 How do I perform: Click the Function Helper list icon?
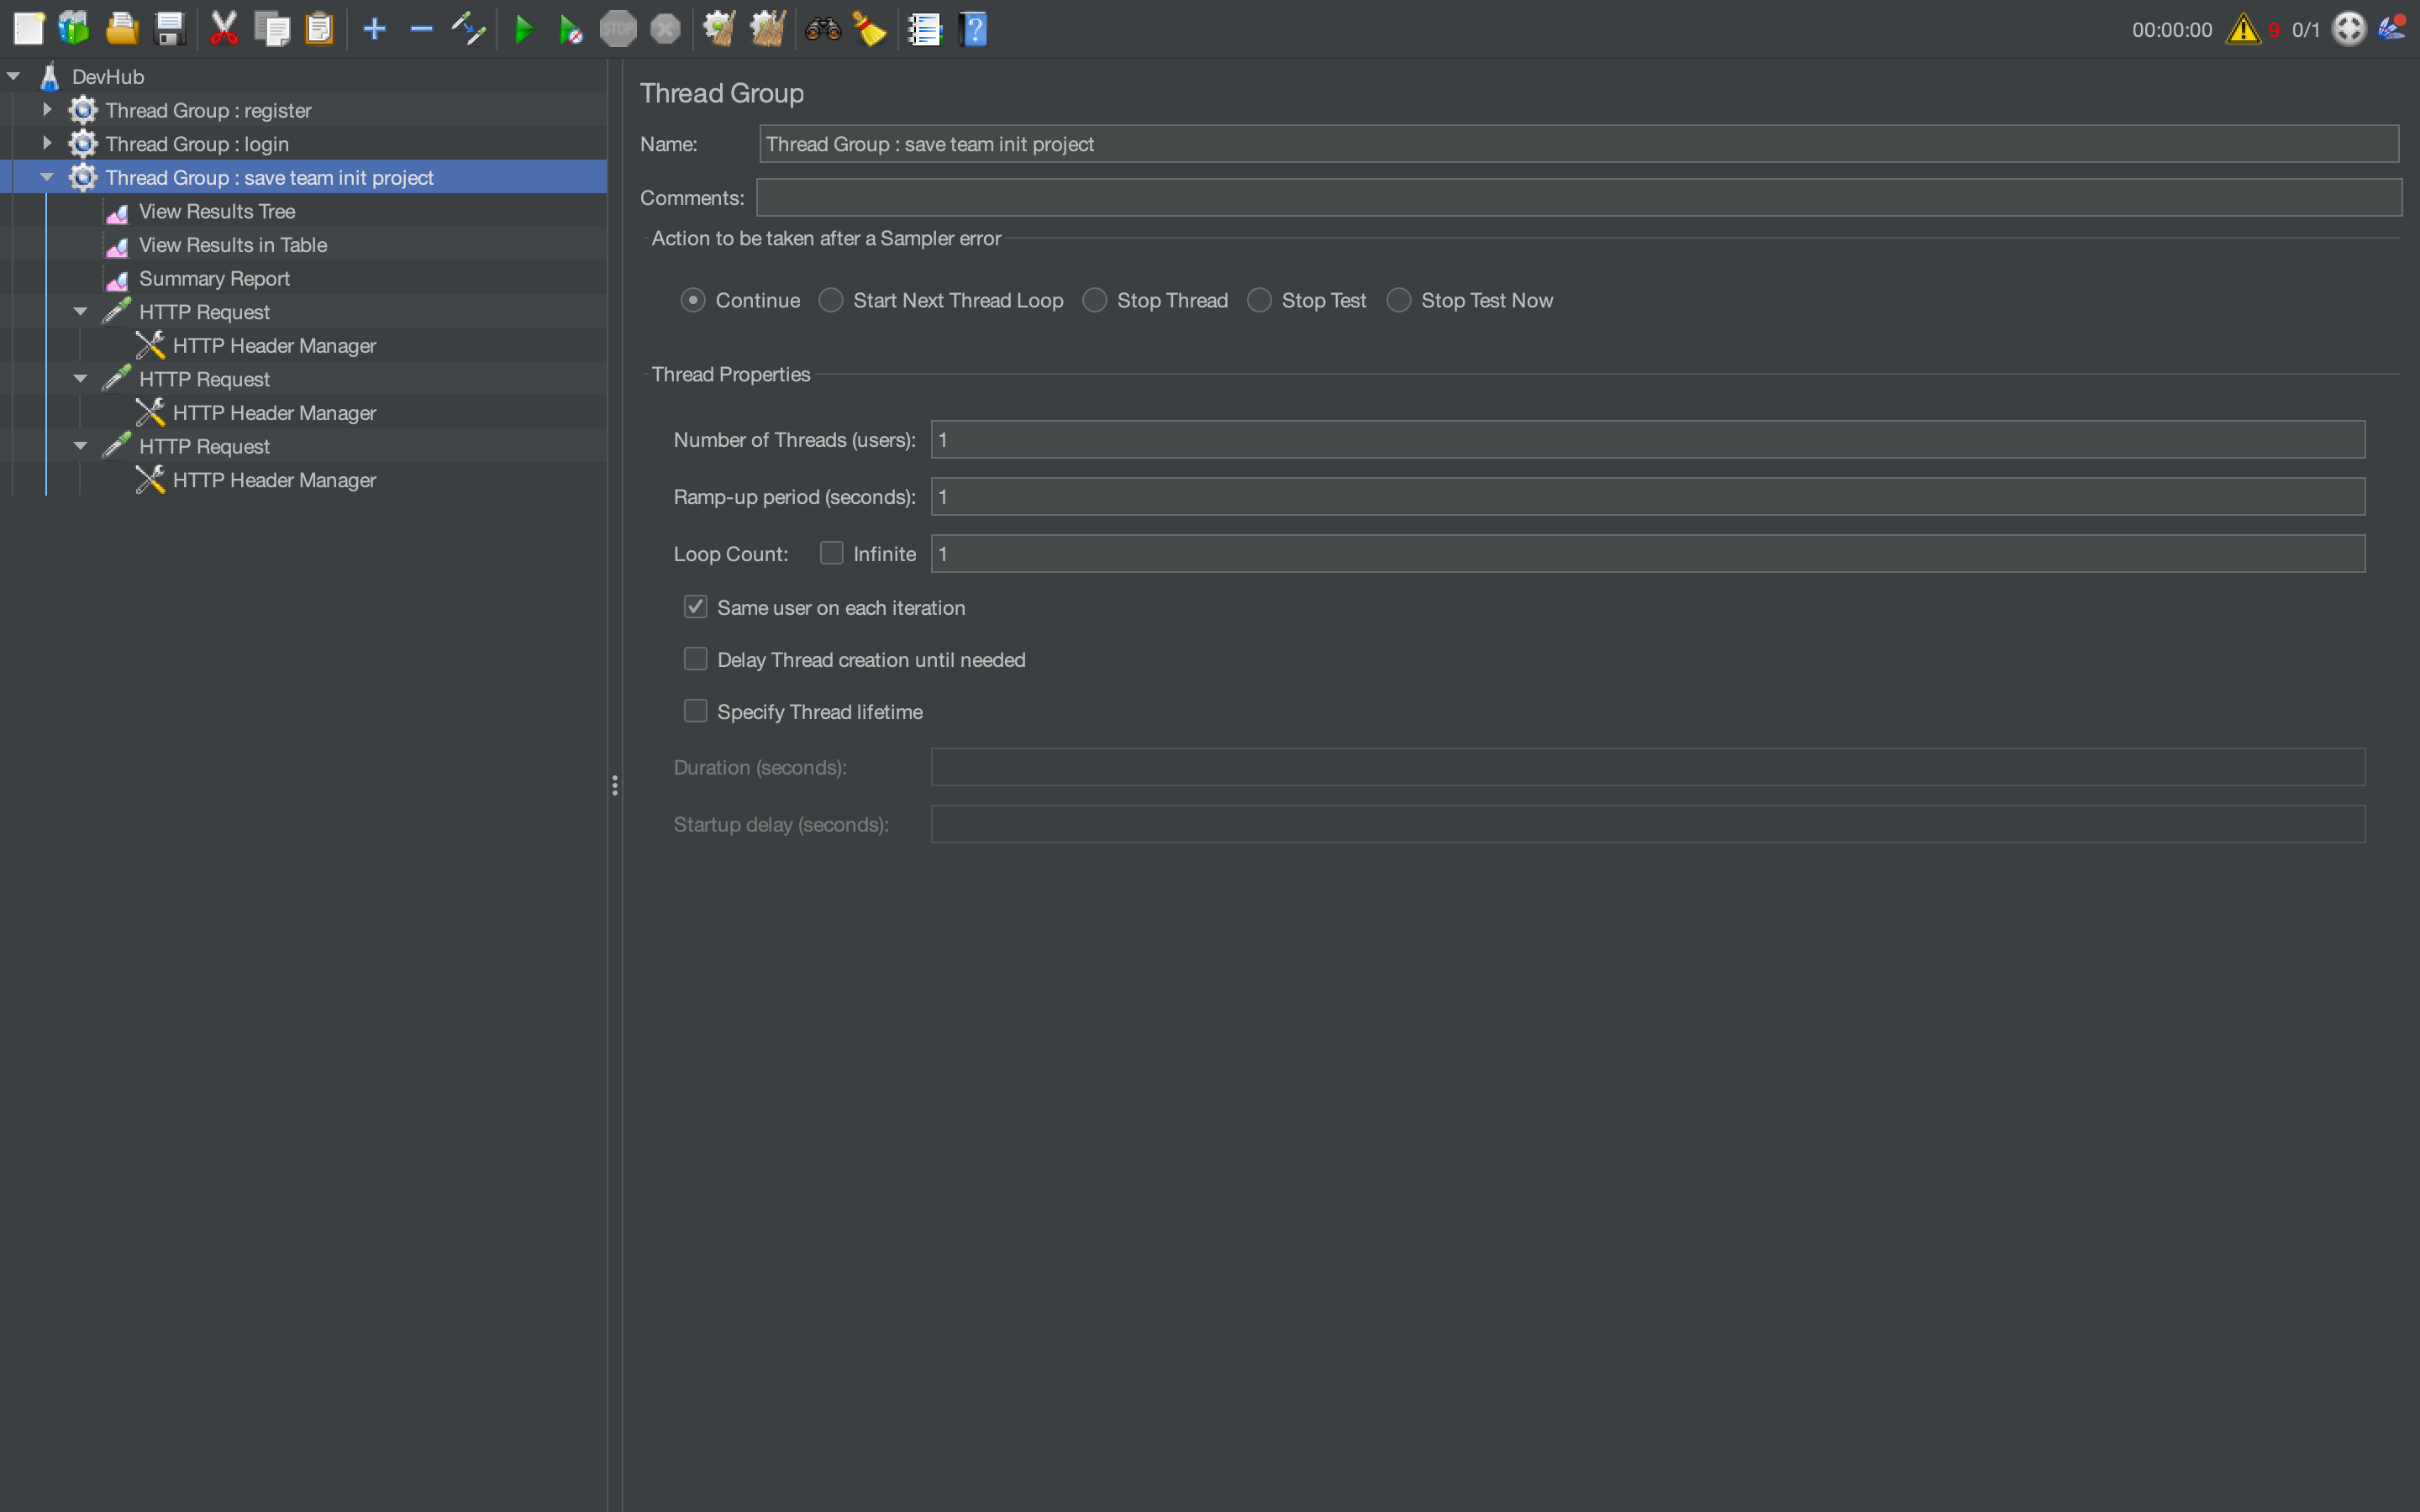tap(925, 30)
